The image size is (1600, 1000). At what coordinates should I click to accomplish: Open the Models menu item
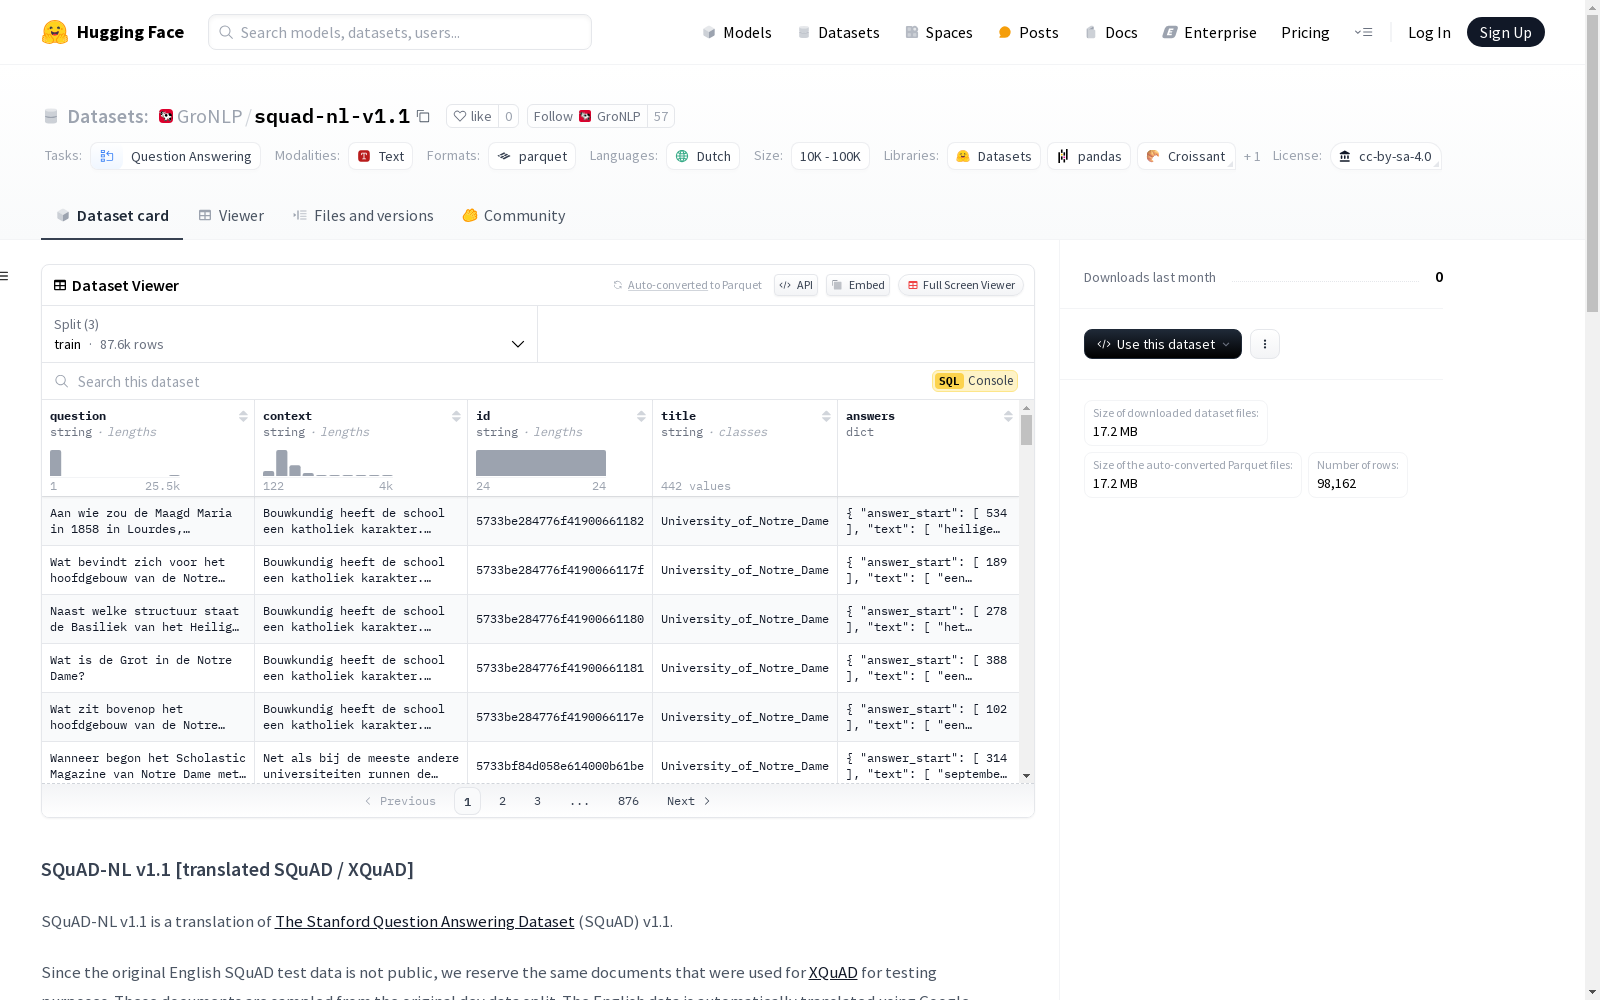click(737, 32)
